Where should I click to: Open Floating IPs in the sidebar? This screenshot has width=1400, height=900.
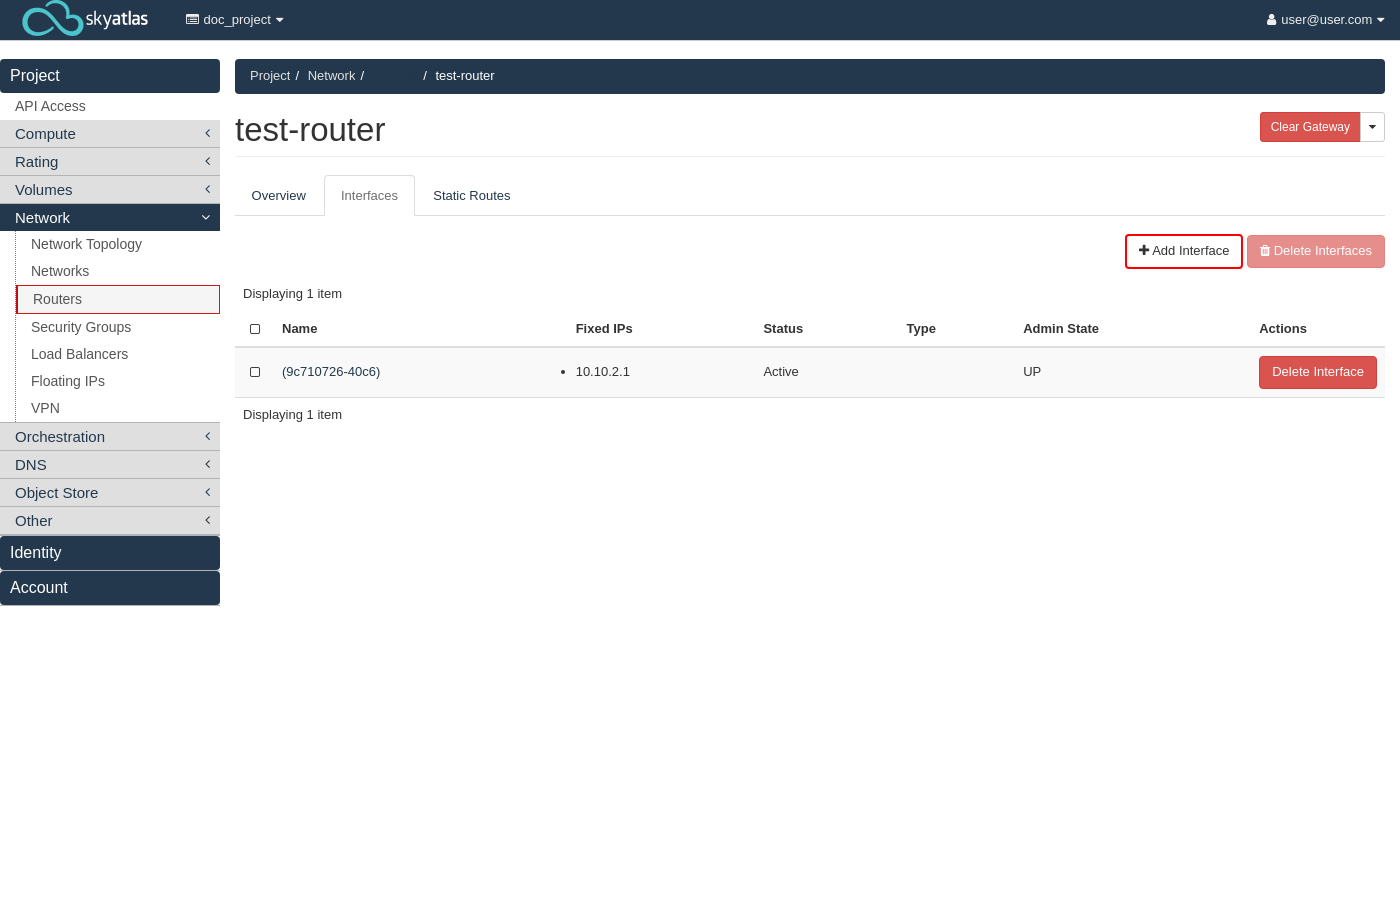(68, 381)
